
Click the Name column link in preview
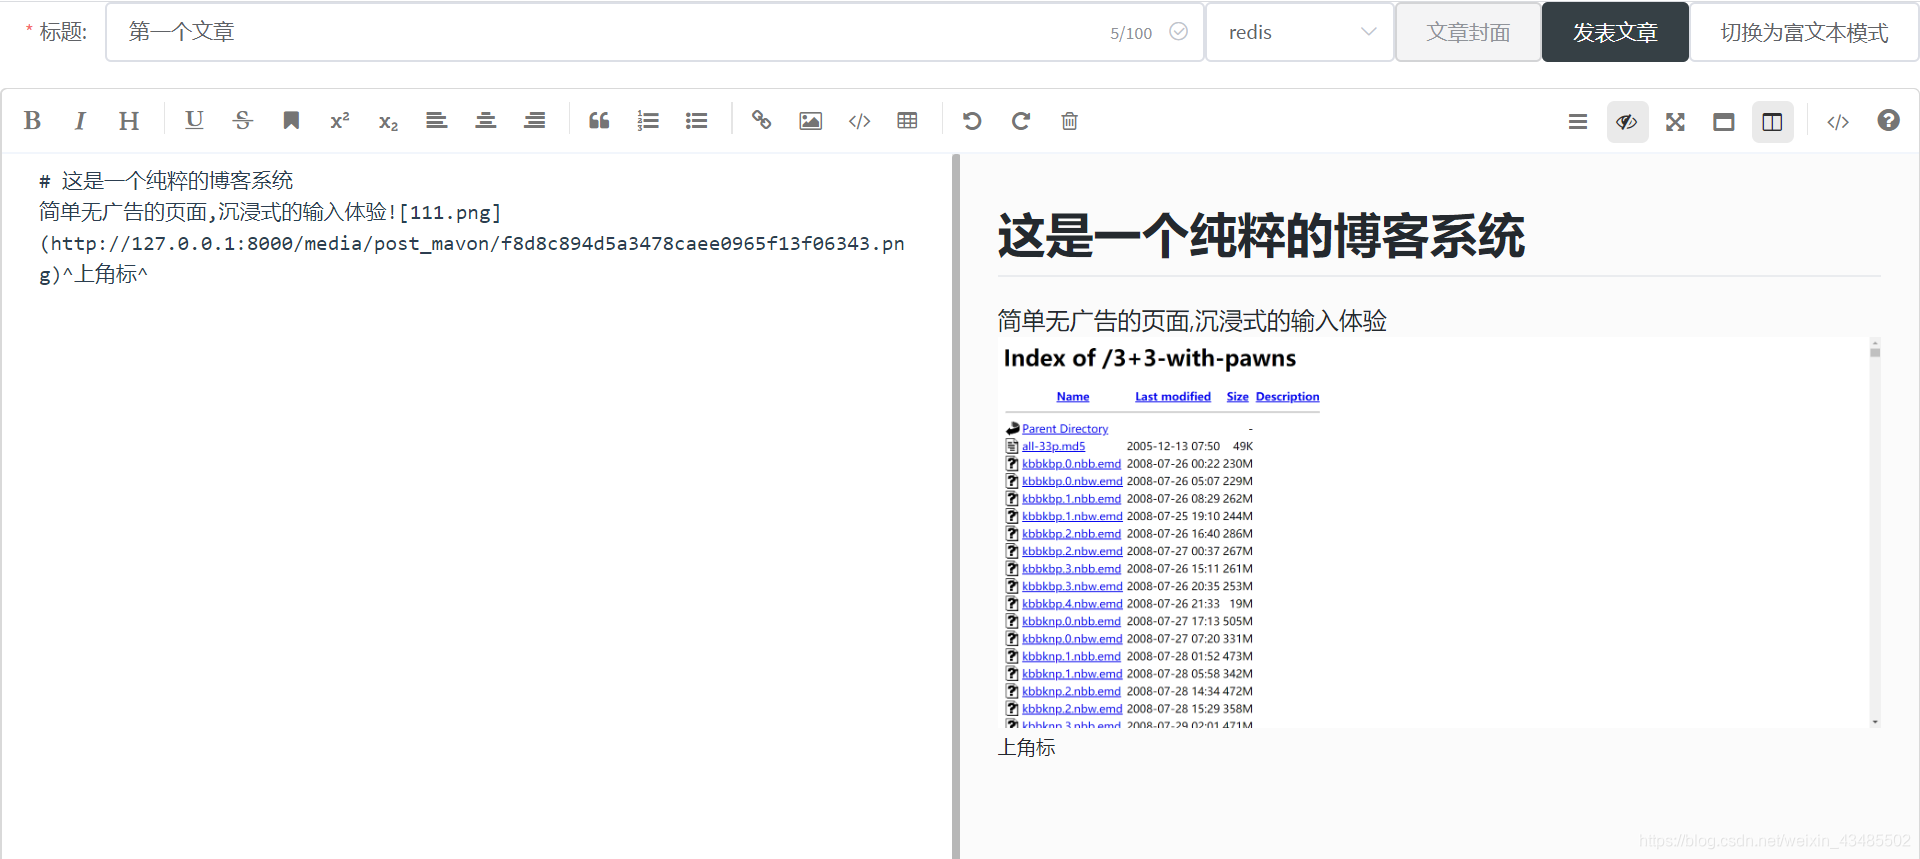(x=1073, y=397)
